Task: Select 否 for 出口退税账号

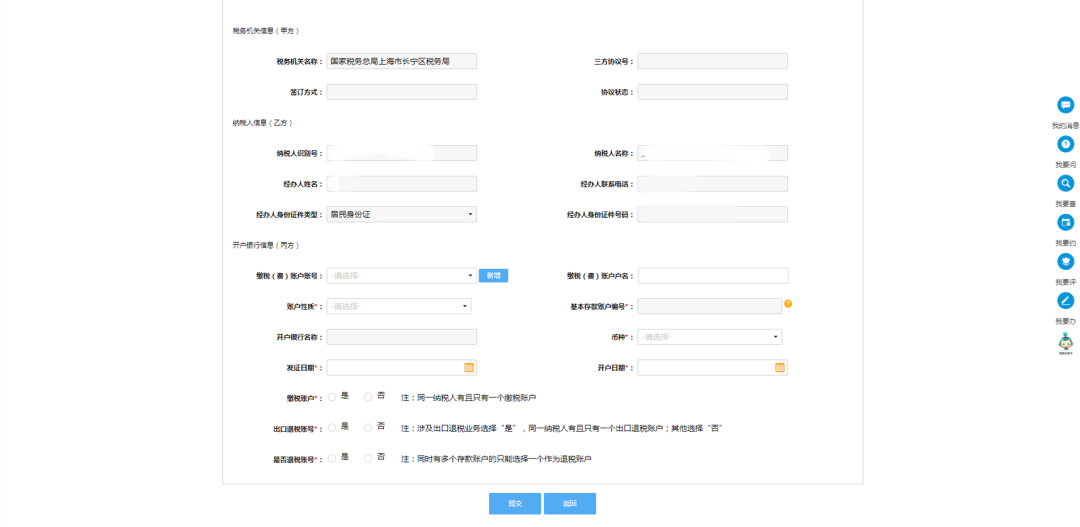Action: click(x=368, y=428)
